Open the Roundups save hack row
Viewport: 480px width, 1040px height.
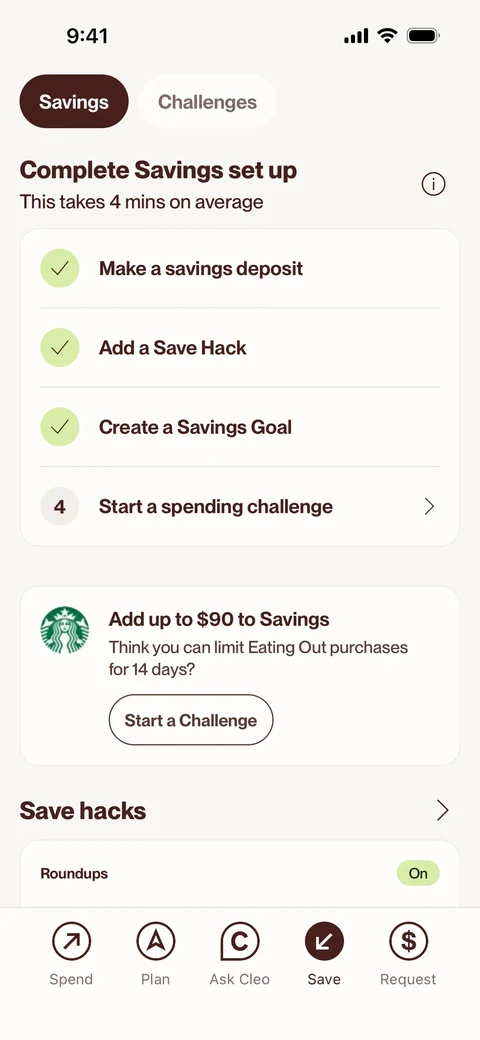coord(240,874)
